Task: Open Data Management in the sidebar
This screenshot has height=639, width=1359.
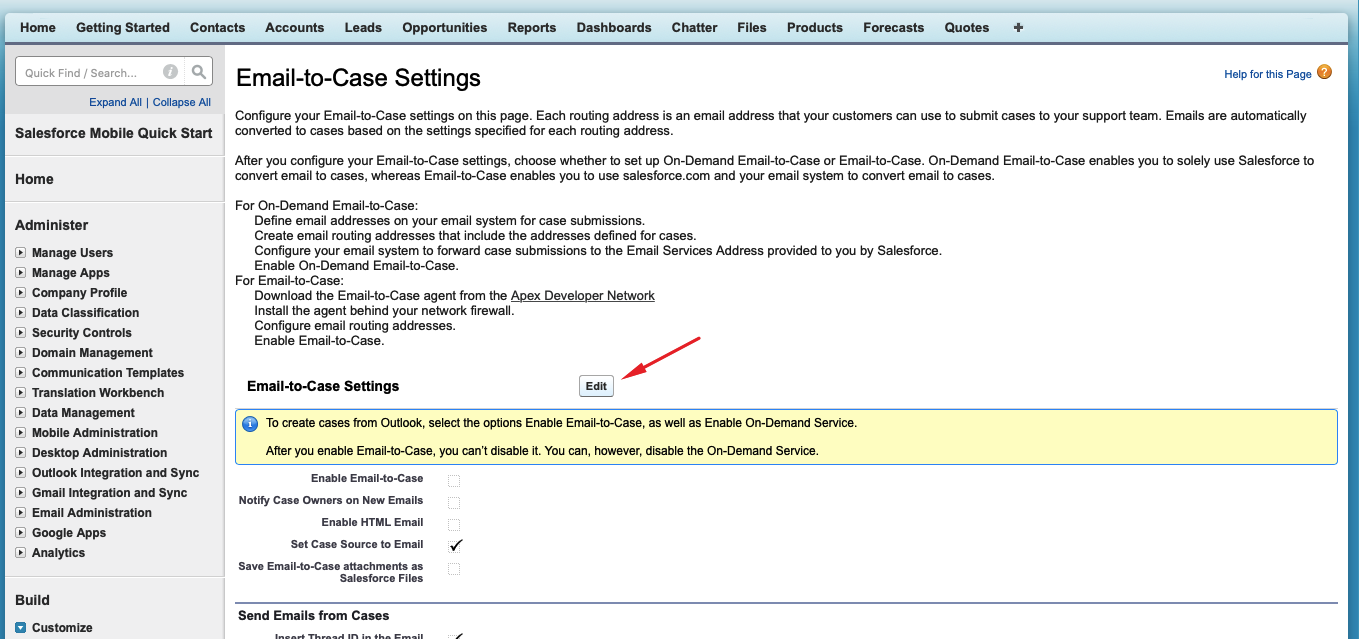Action: pyautogui.click(x=83, y=413)
